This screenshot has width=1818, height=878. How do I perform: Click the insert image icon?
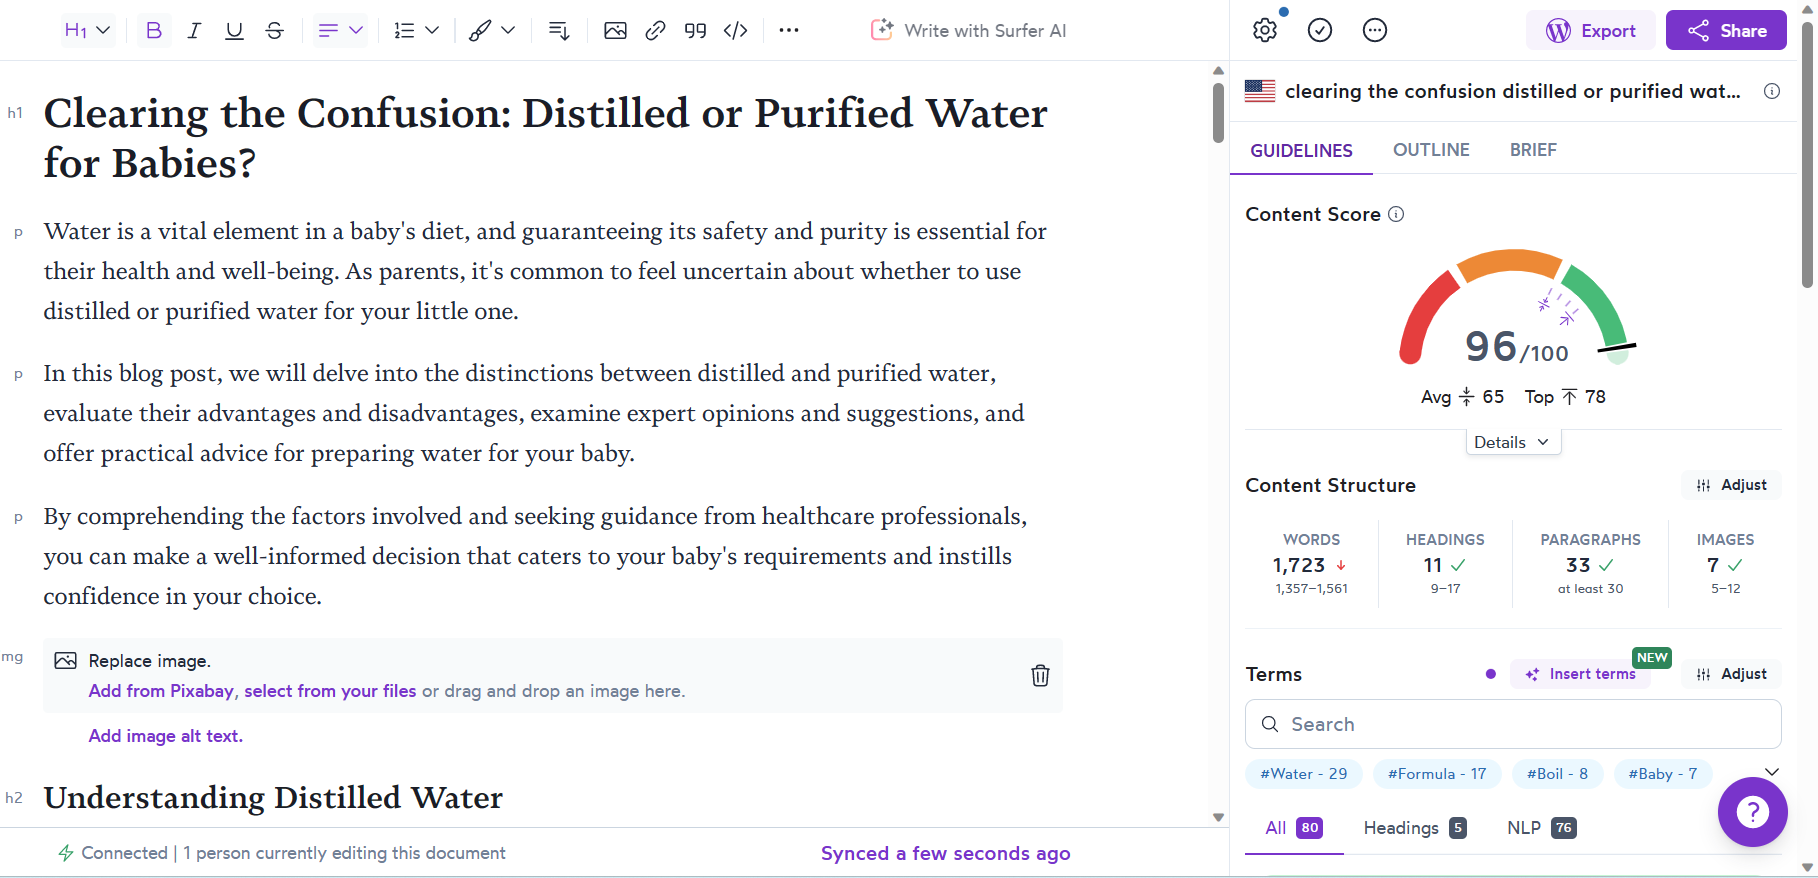[615, 31]
